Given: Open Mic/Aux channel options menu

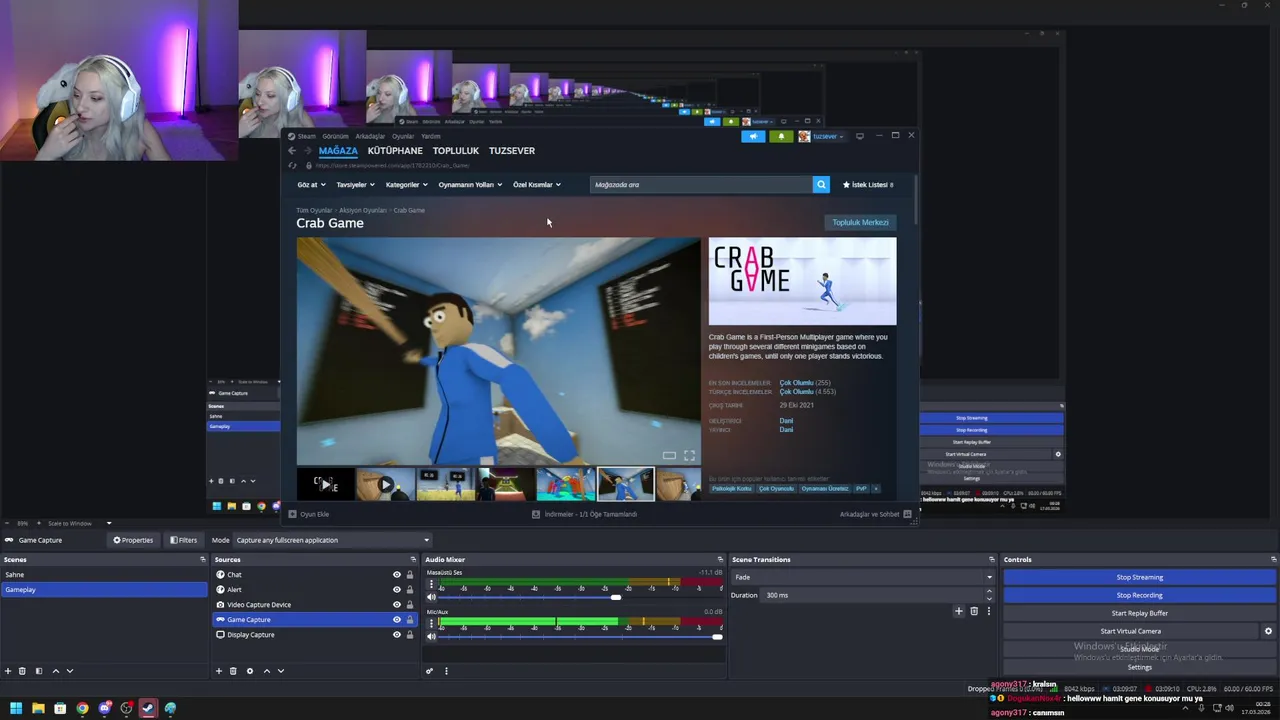Looking at the screenshot, I should click(x=432, y=623).
